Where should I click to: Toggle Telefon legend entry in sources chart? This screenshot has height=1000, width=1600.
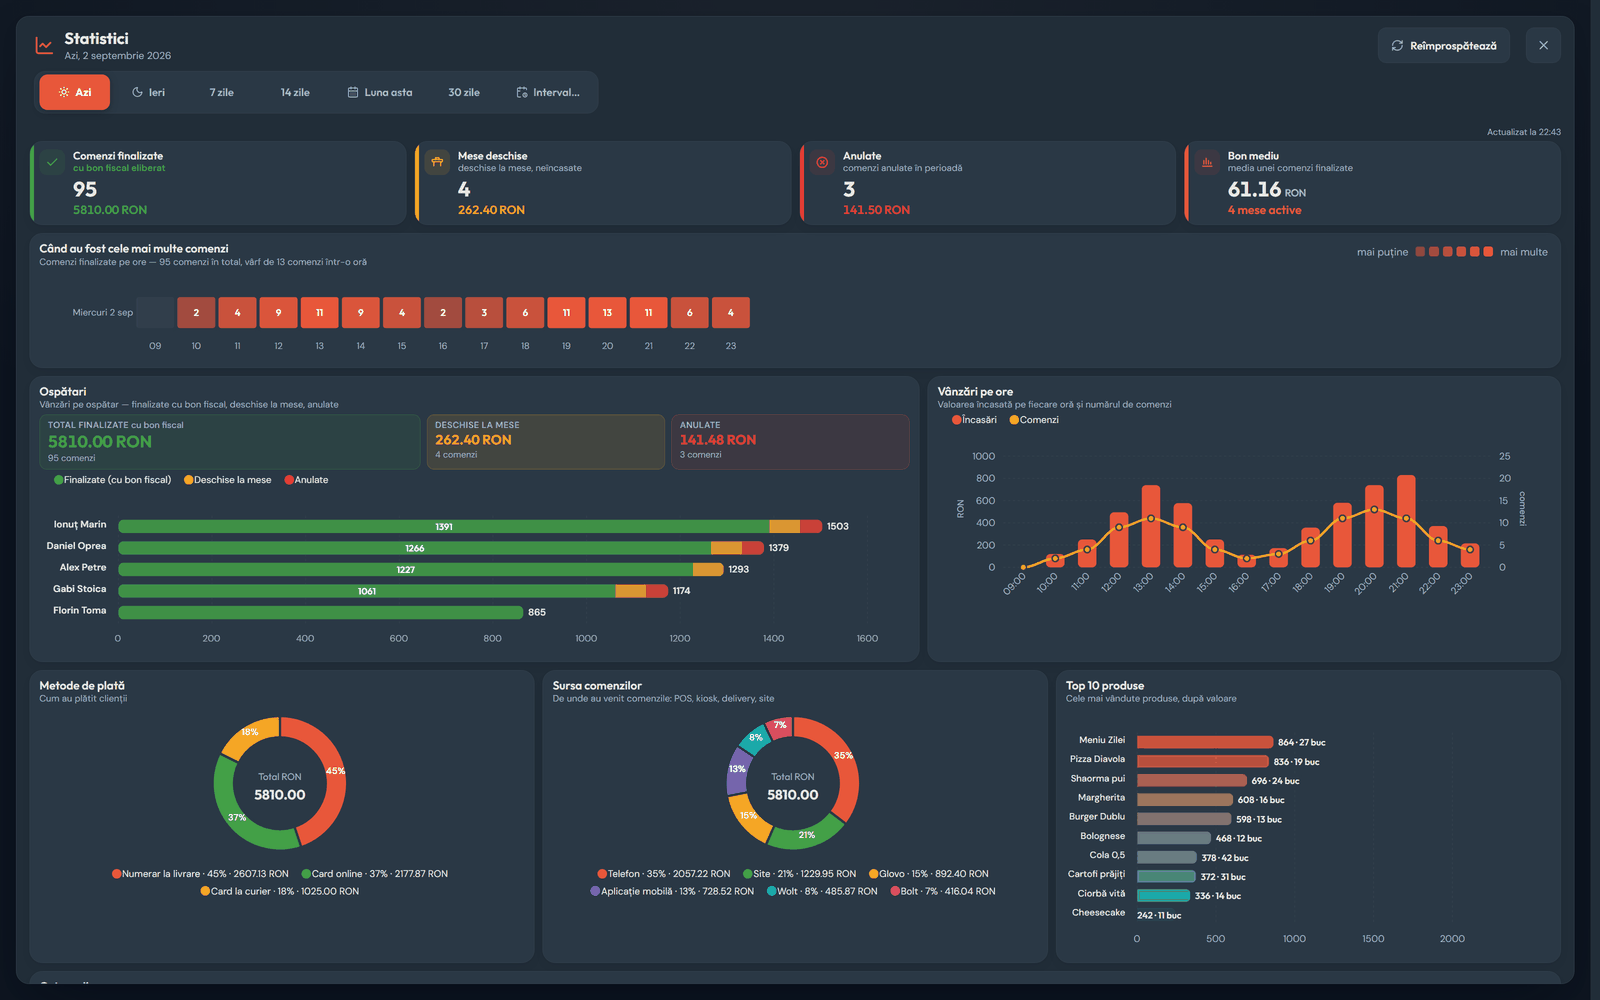pos(664,874)
